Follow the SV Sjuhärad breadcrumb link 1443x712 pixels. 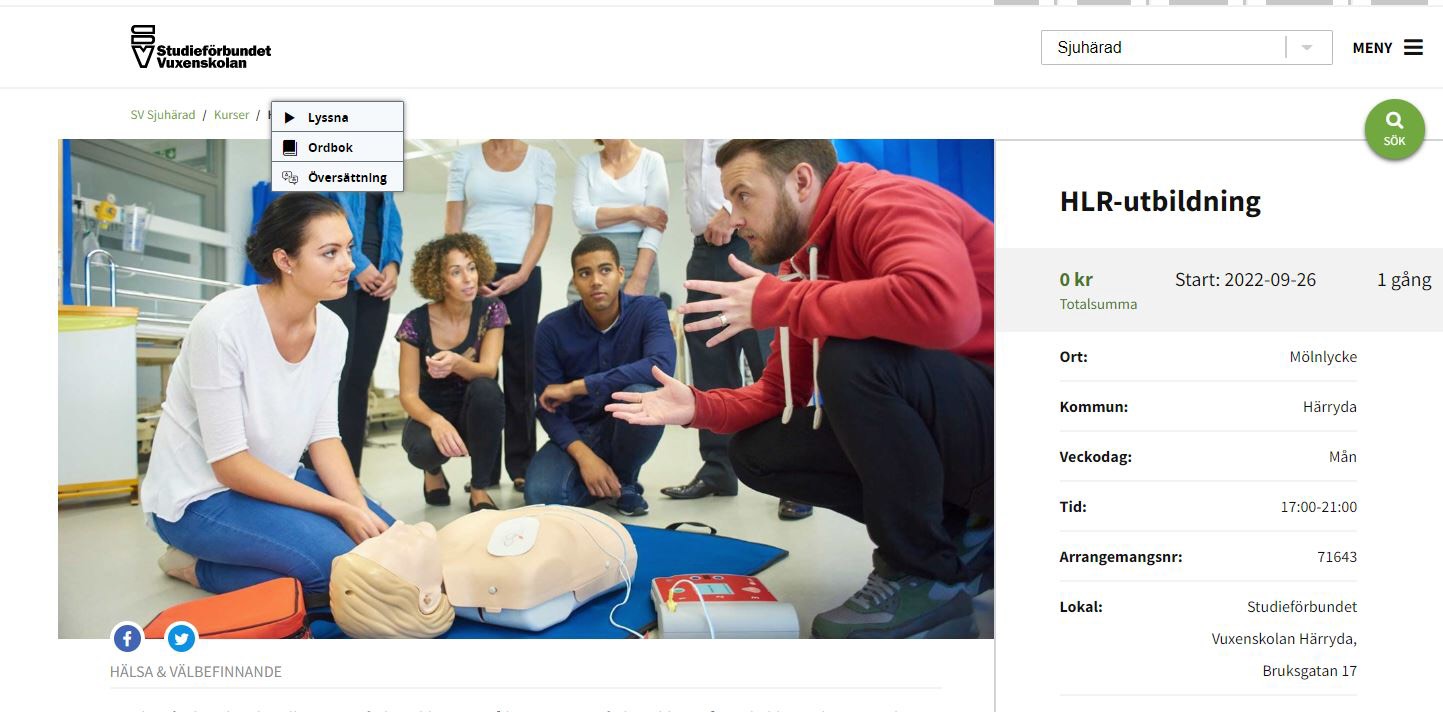click(x=163, y=115)
